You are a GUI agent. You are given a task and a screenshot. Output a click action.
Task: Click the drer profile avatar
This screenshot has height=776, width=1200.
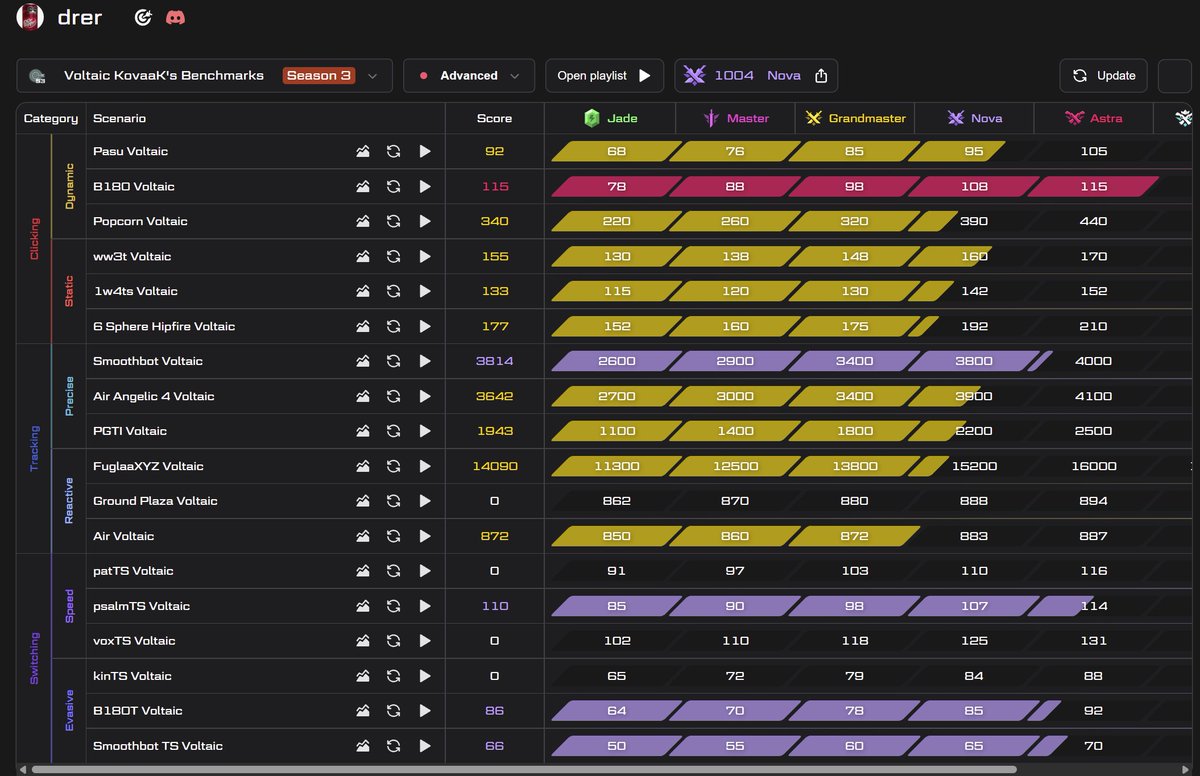click(x=30, y=17)
